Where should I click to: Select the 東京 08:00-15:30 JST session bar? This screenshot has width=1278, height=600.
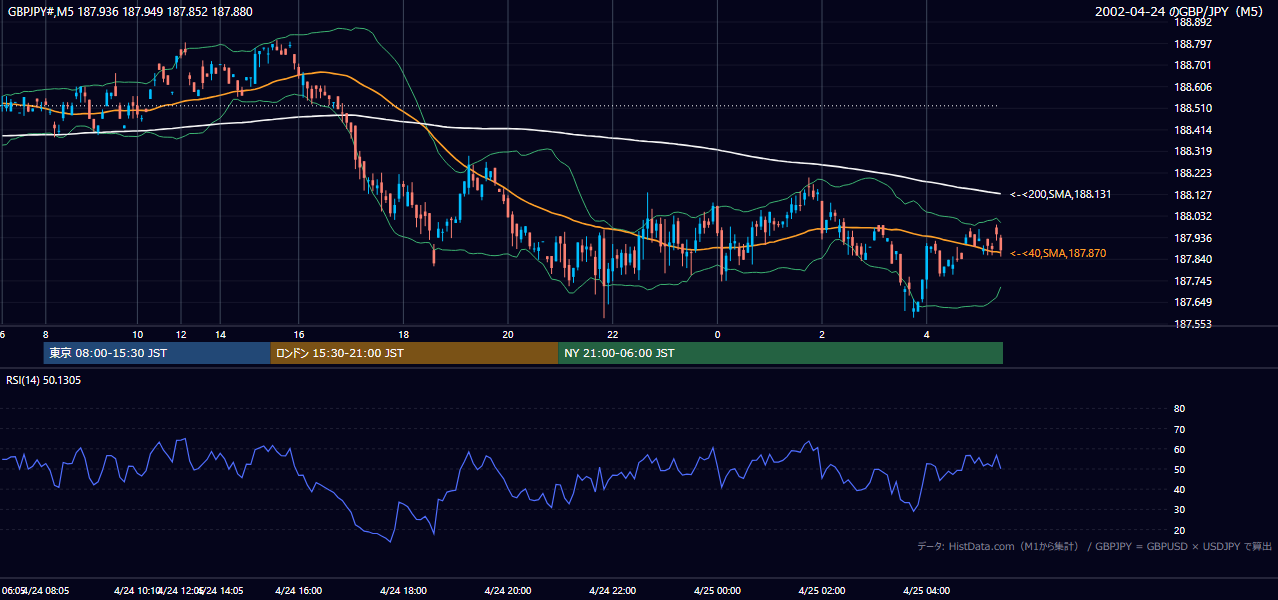click(x=157, y=353)
